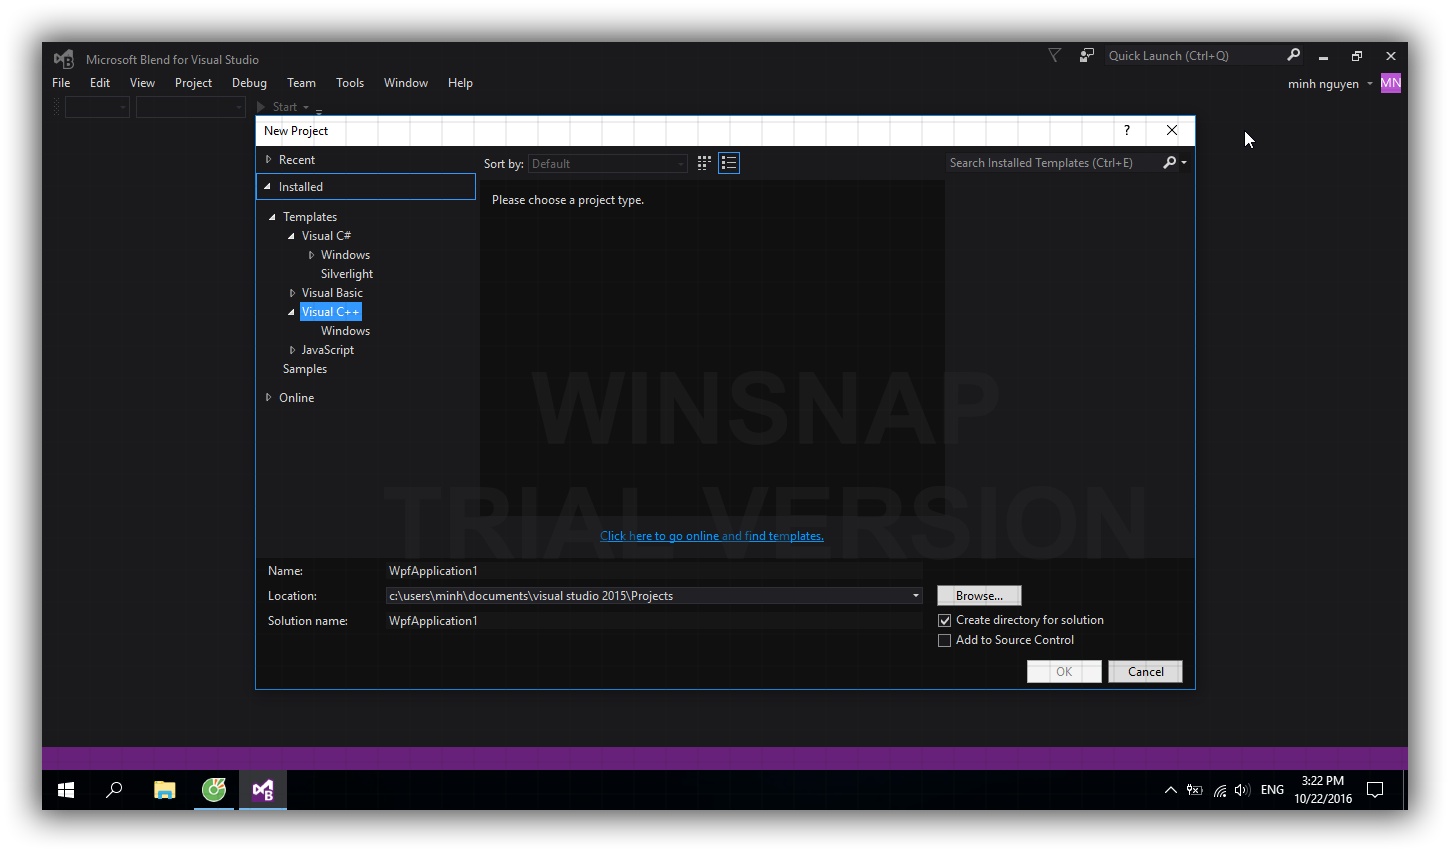This screenshot has height=852, width=1450.
Task: Open the dialog help question mark
Action: [x=1127, y=131]
